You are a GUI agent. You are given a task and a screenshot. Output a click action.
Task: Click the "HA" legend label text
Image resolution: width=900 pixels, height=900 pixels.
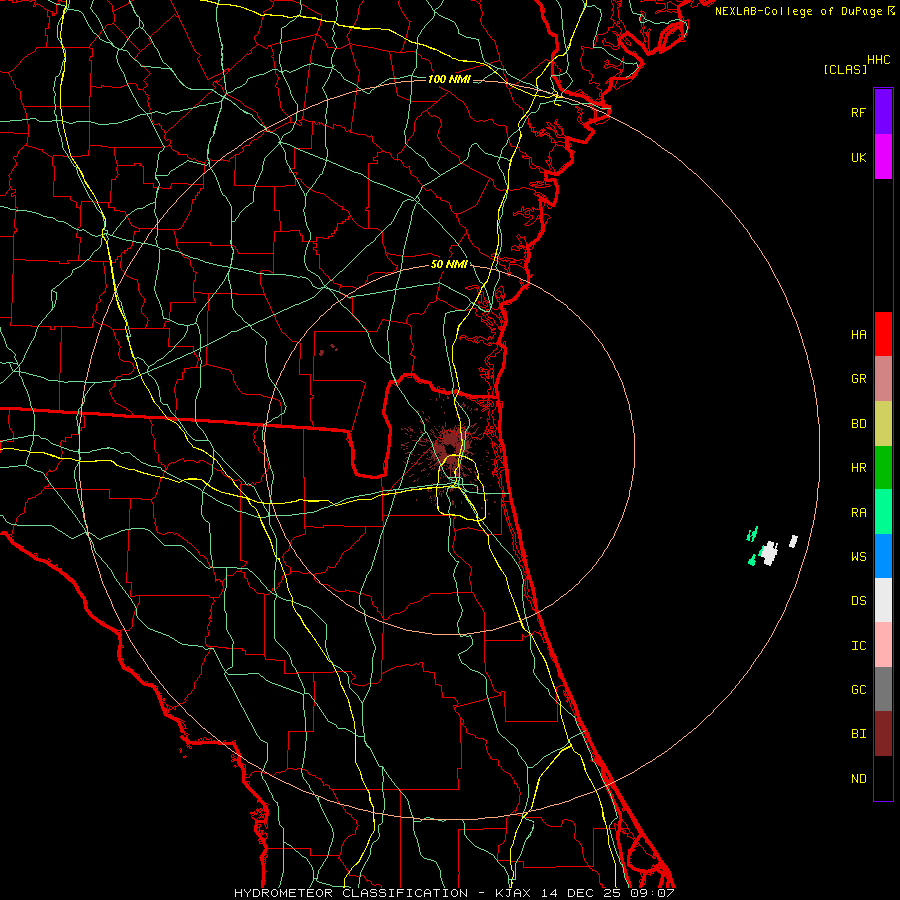858,335
